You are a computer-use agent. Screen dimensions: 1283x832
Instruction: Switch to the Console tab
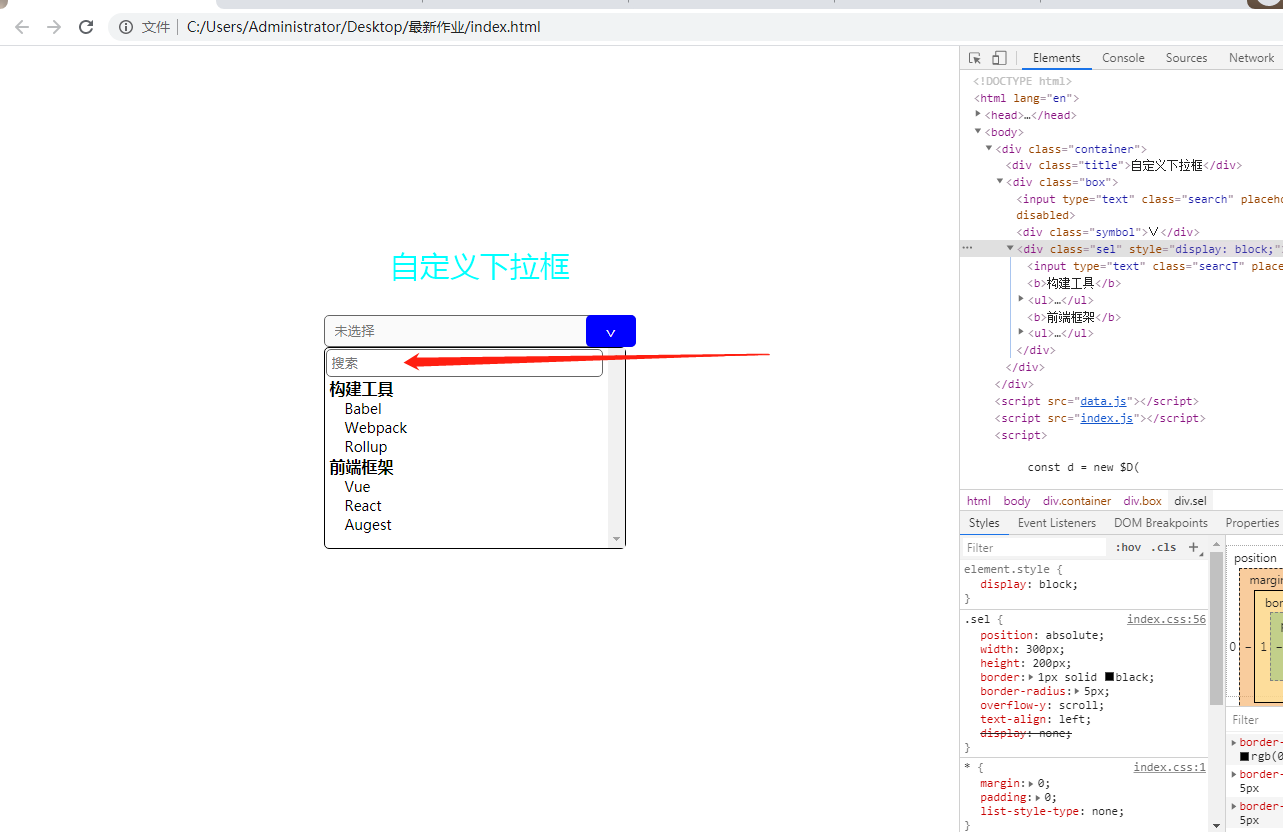pos(1123,58)
